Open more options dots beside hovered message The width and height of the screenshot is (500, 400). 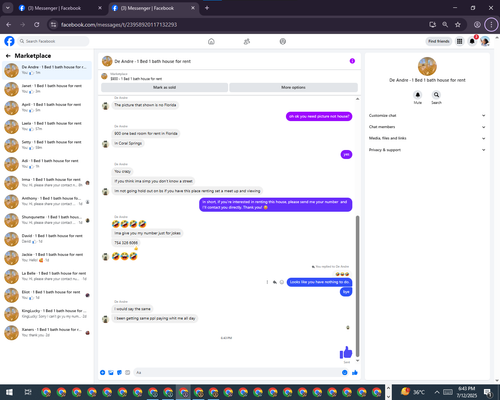pos(267,282)
